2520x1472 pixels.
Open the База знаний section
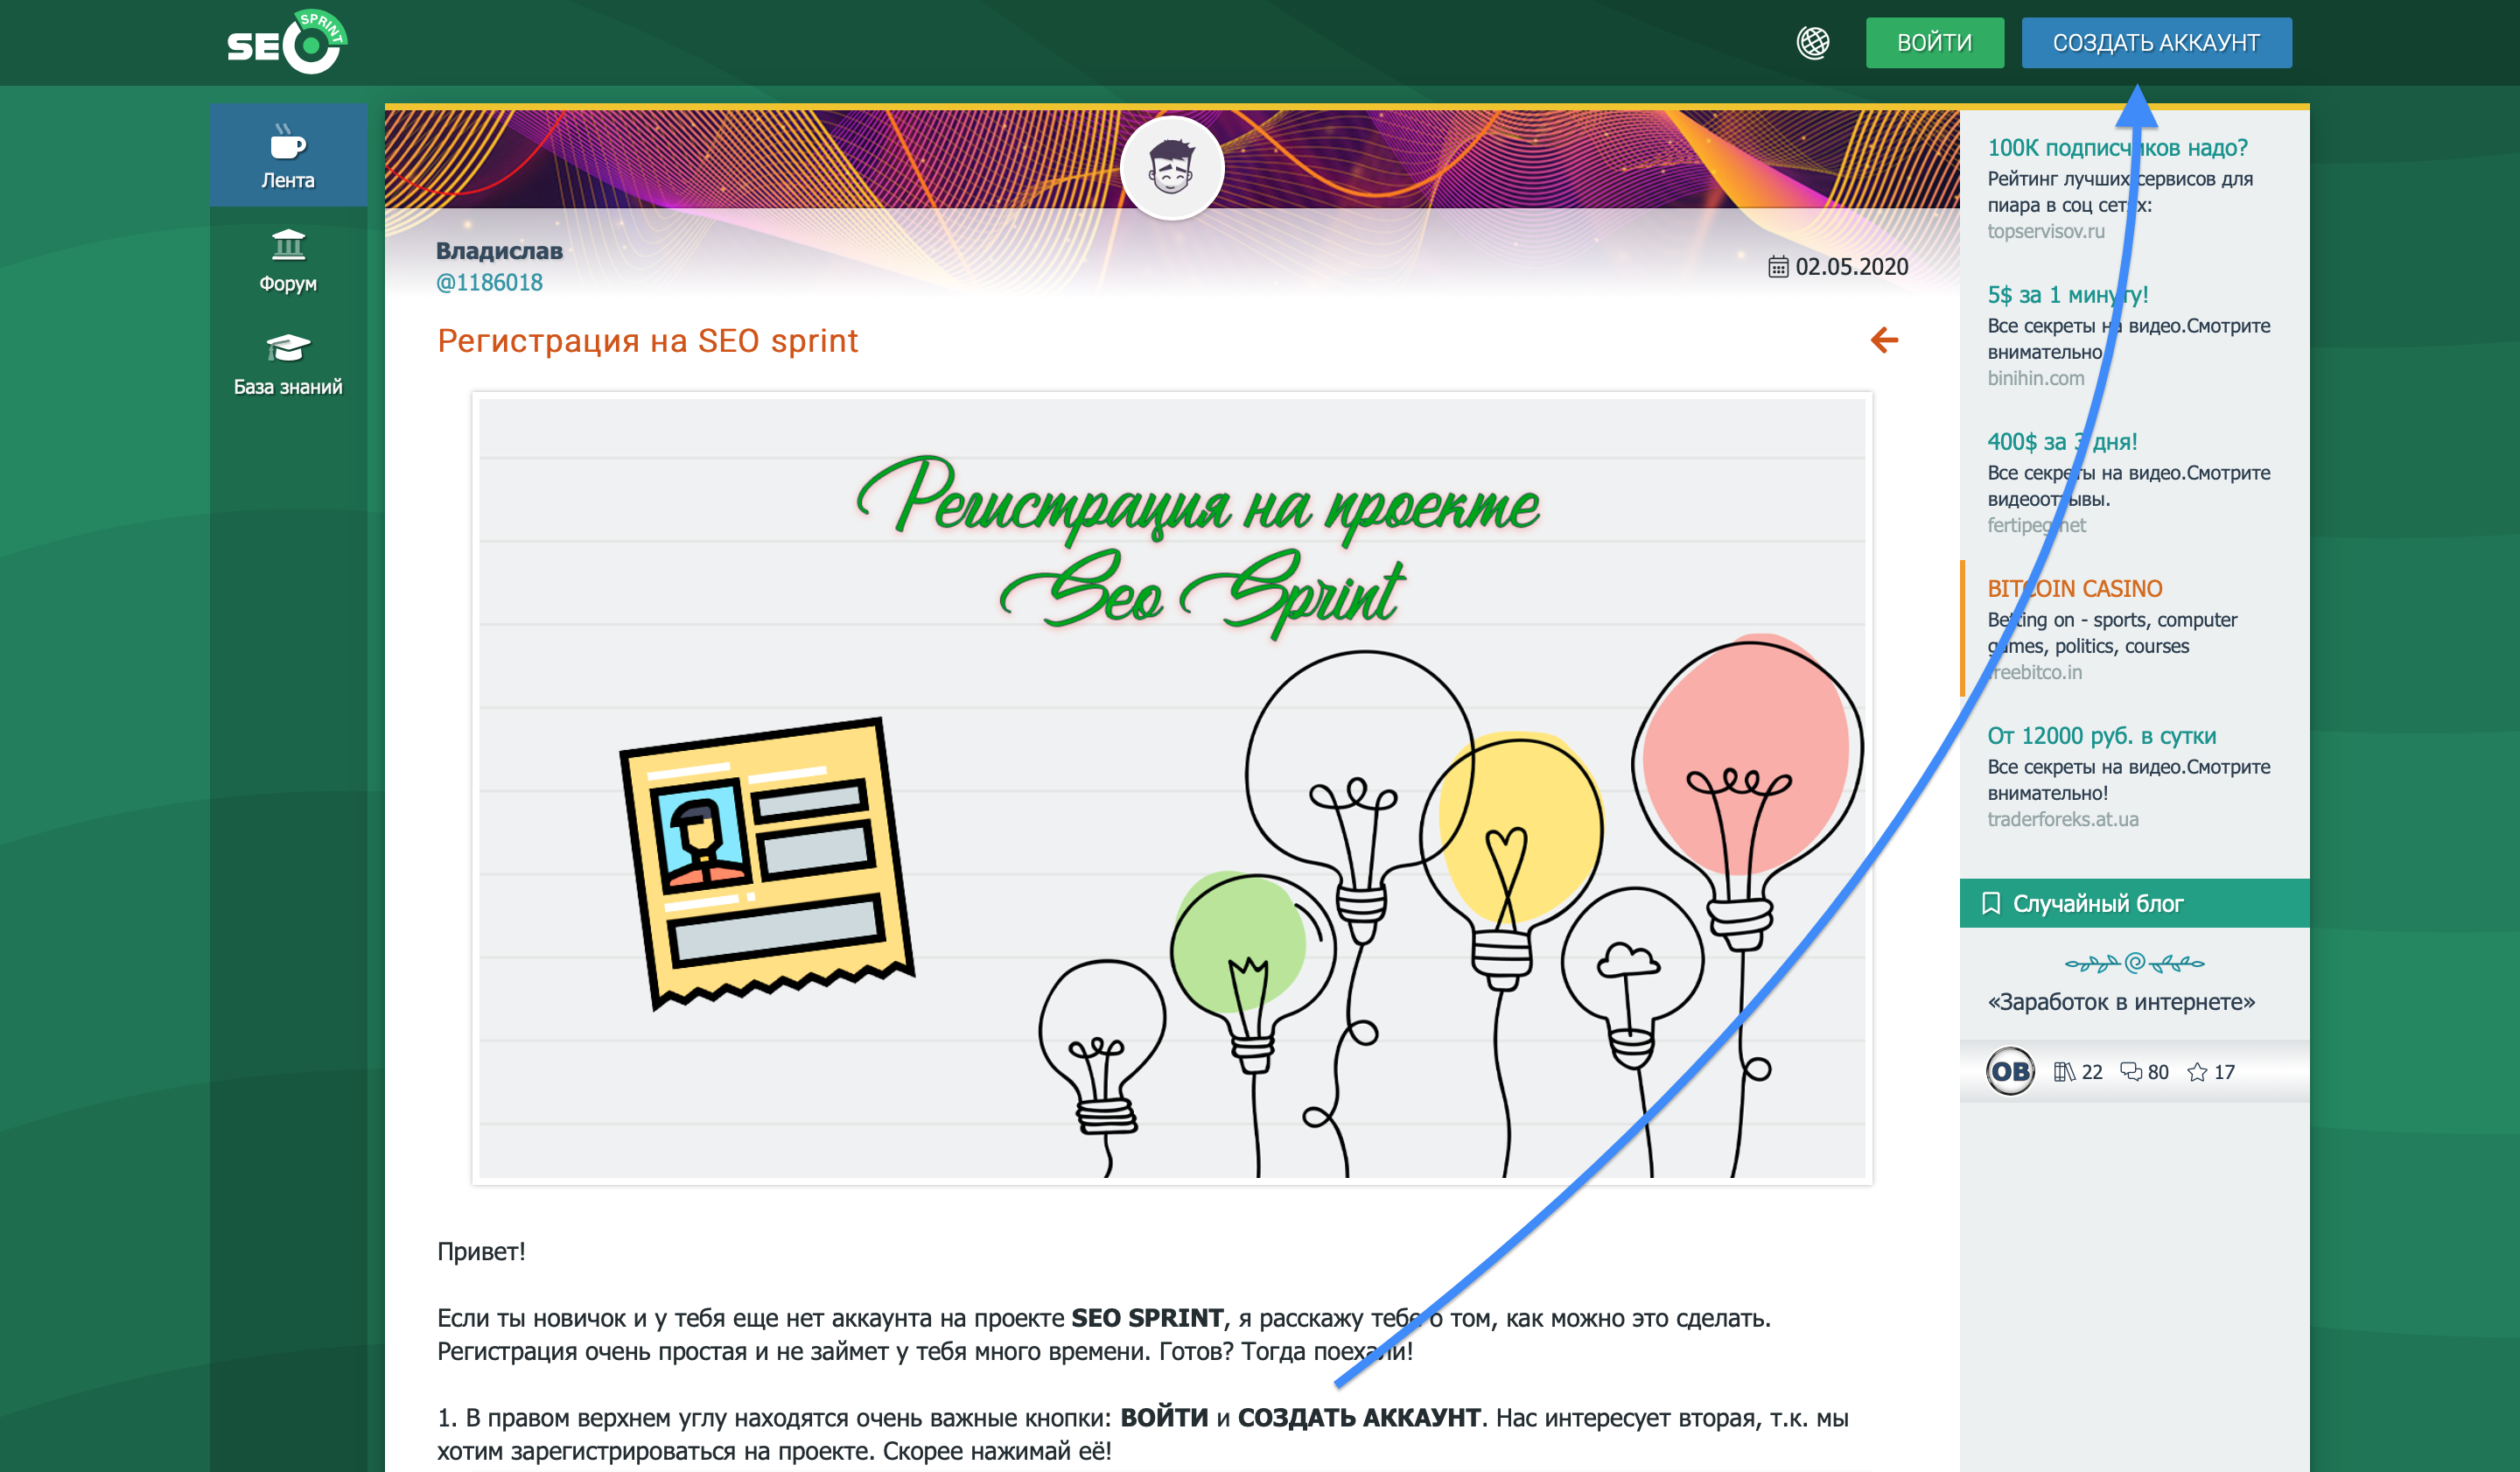tap(288, 364)
